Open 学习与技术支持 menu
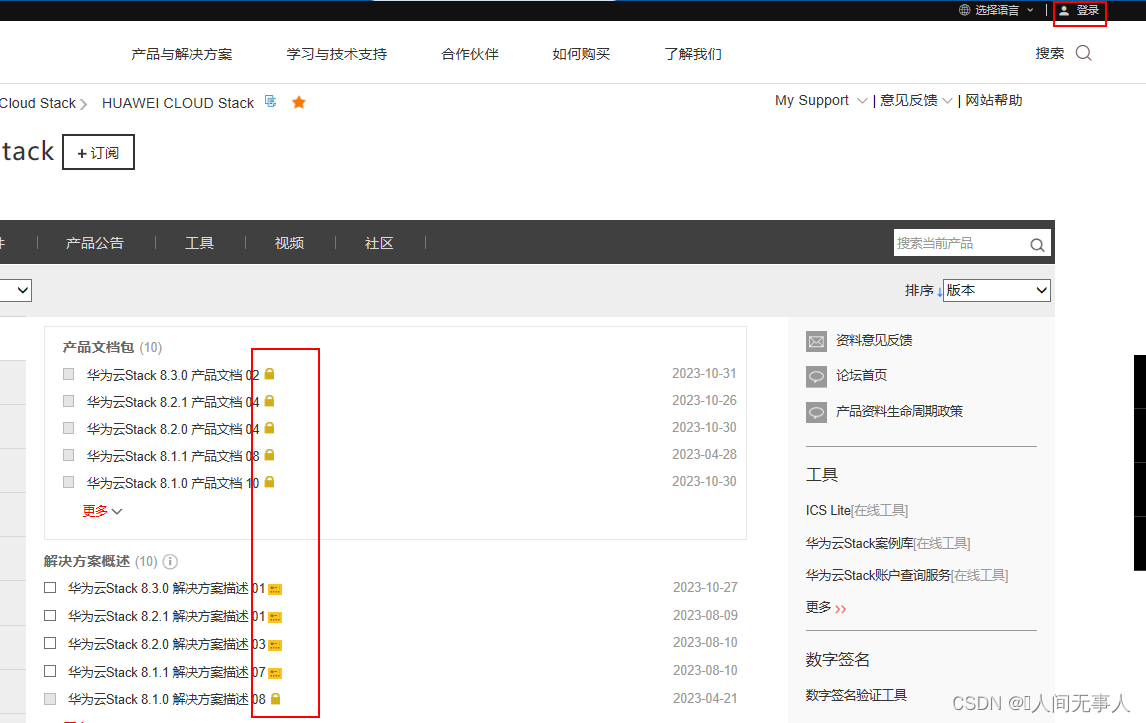Image resolution: width=1146 pixels, height=723 pixels. [x=336, y=54]
